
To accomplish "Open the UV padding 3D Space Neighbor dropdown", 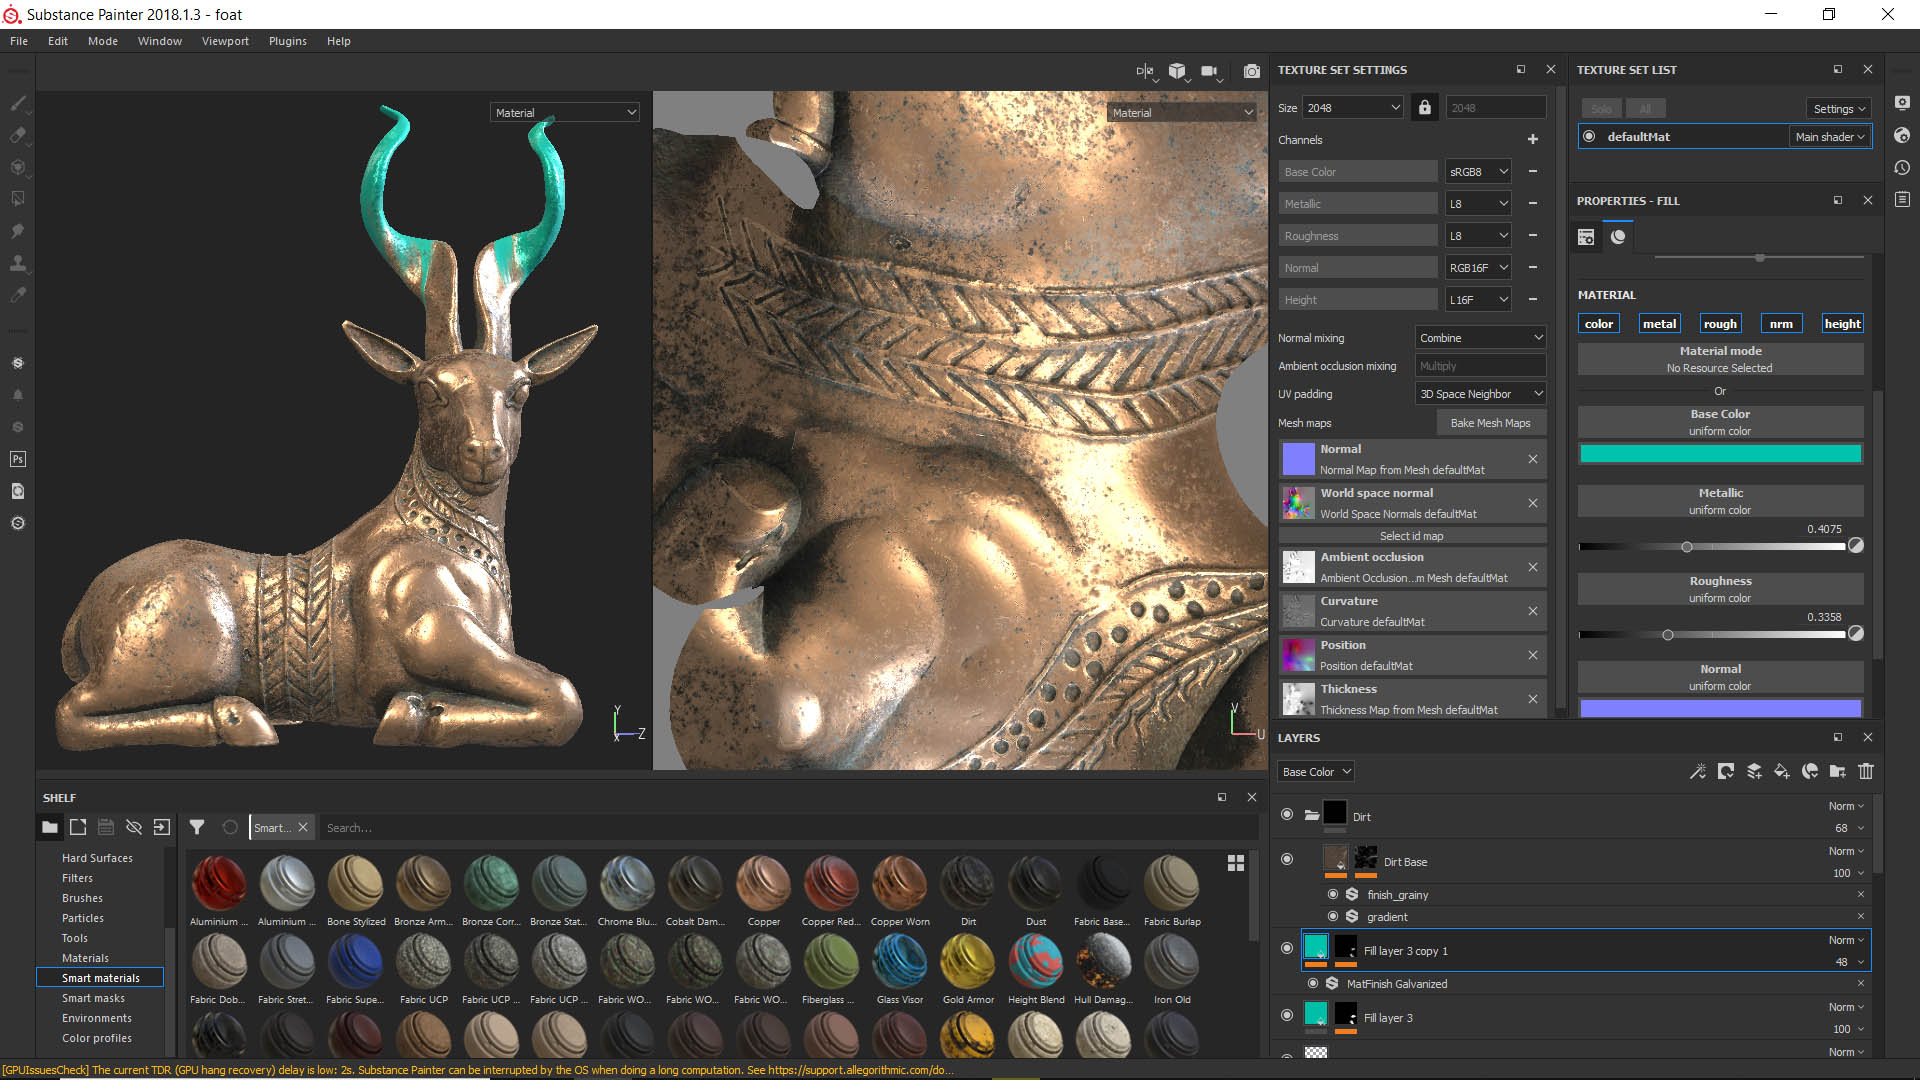I will tap(1480, 393).
